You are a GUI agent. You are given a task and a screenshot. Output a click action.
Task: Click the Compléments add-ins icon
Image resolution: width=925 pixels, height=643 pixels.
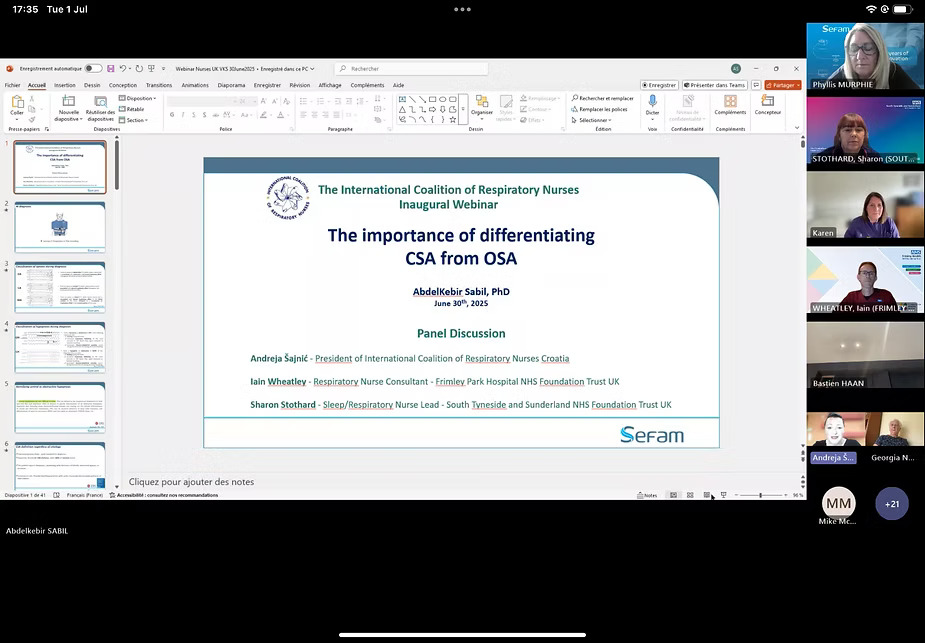point(730,103)
